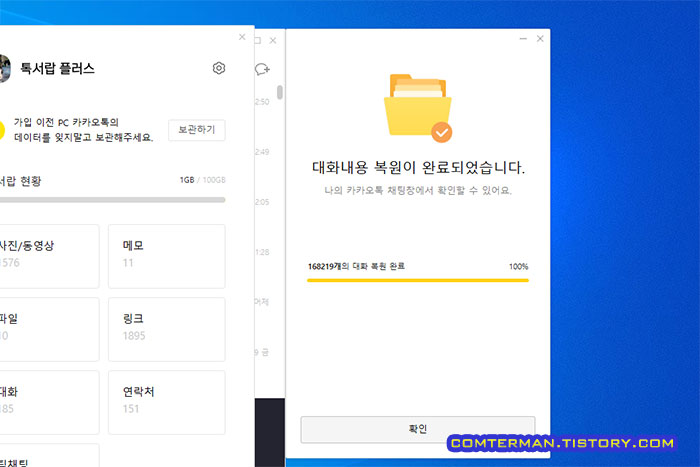Click the profile picture next to 톡서랍 플러스
Screen dimensions: 700x467
[4, 68]
